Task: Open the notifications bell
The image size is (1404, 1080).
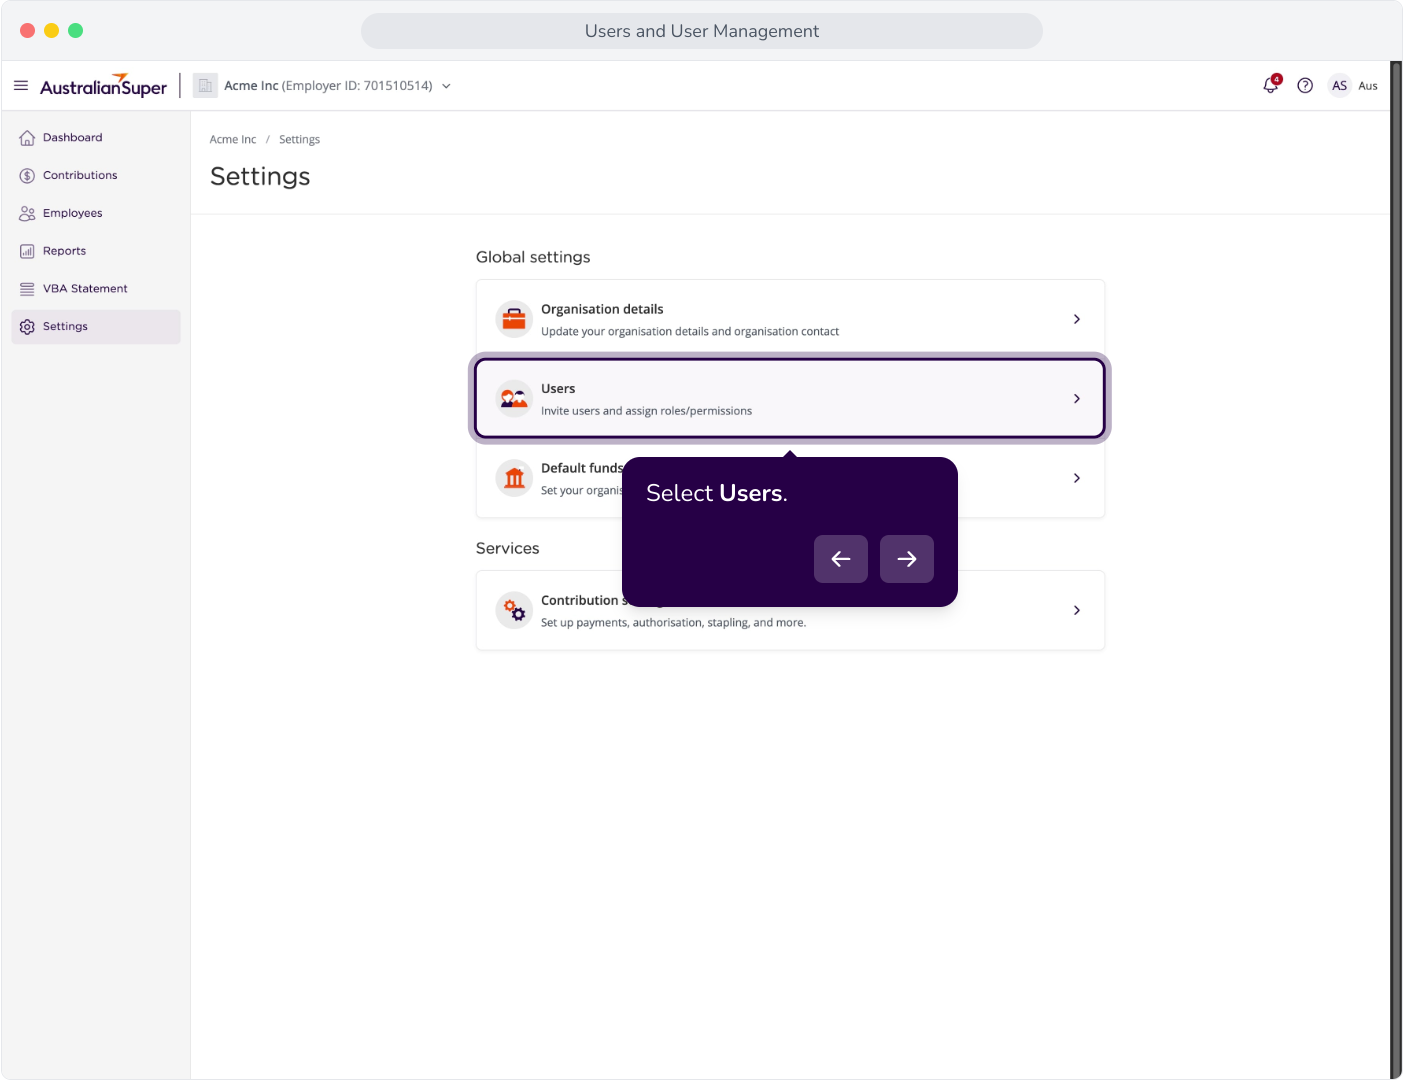Action: [1271, 85]
